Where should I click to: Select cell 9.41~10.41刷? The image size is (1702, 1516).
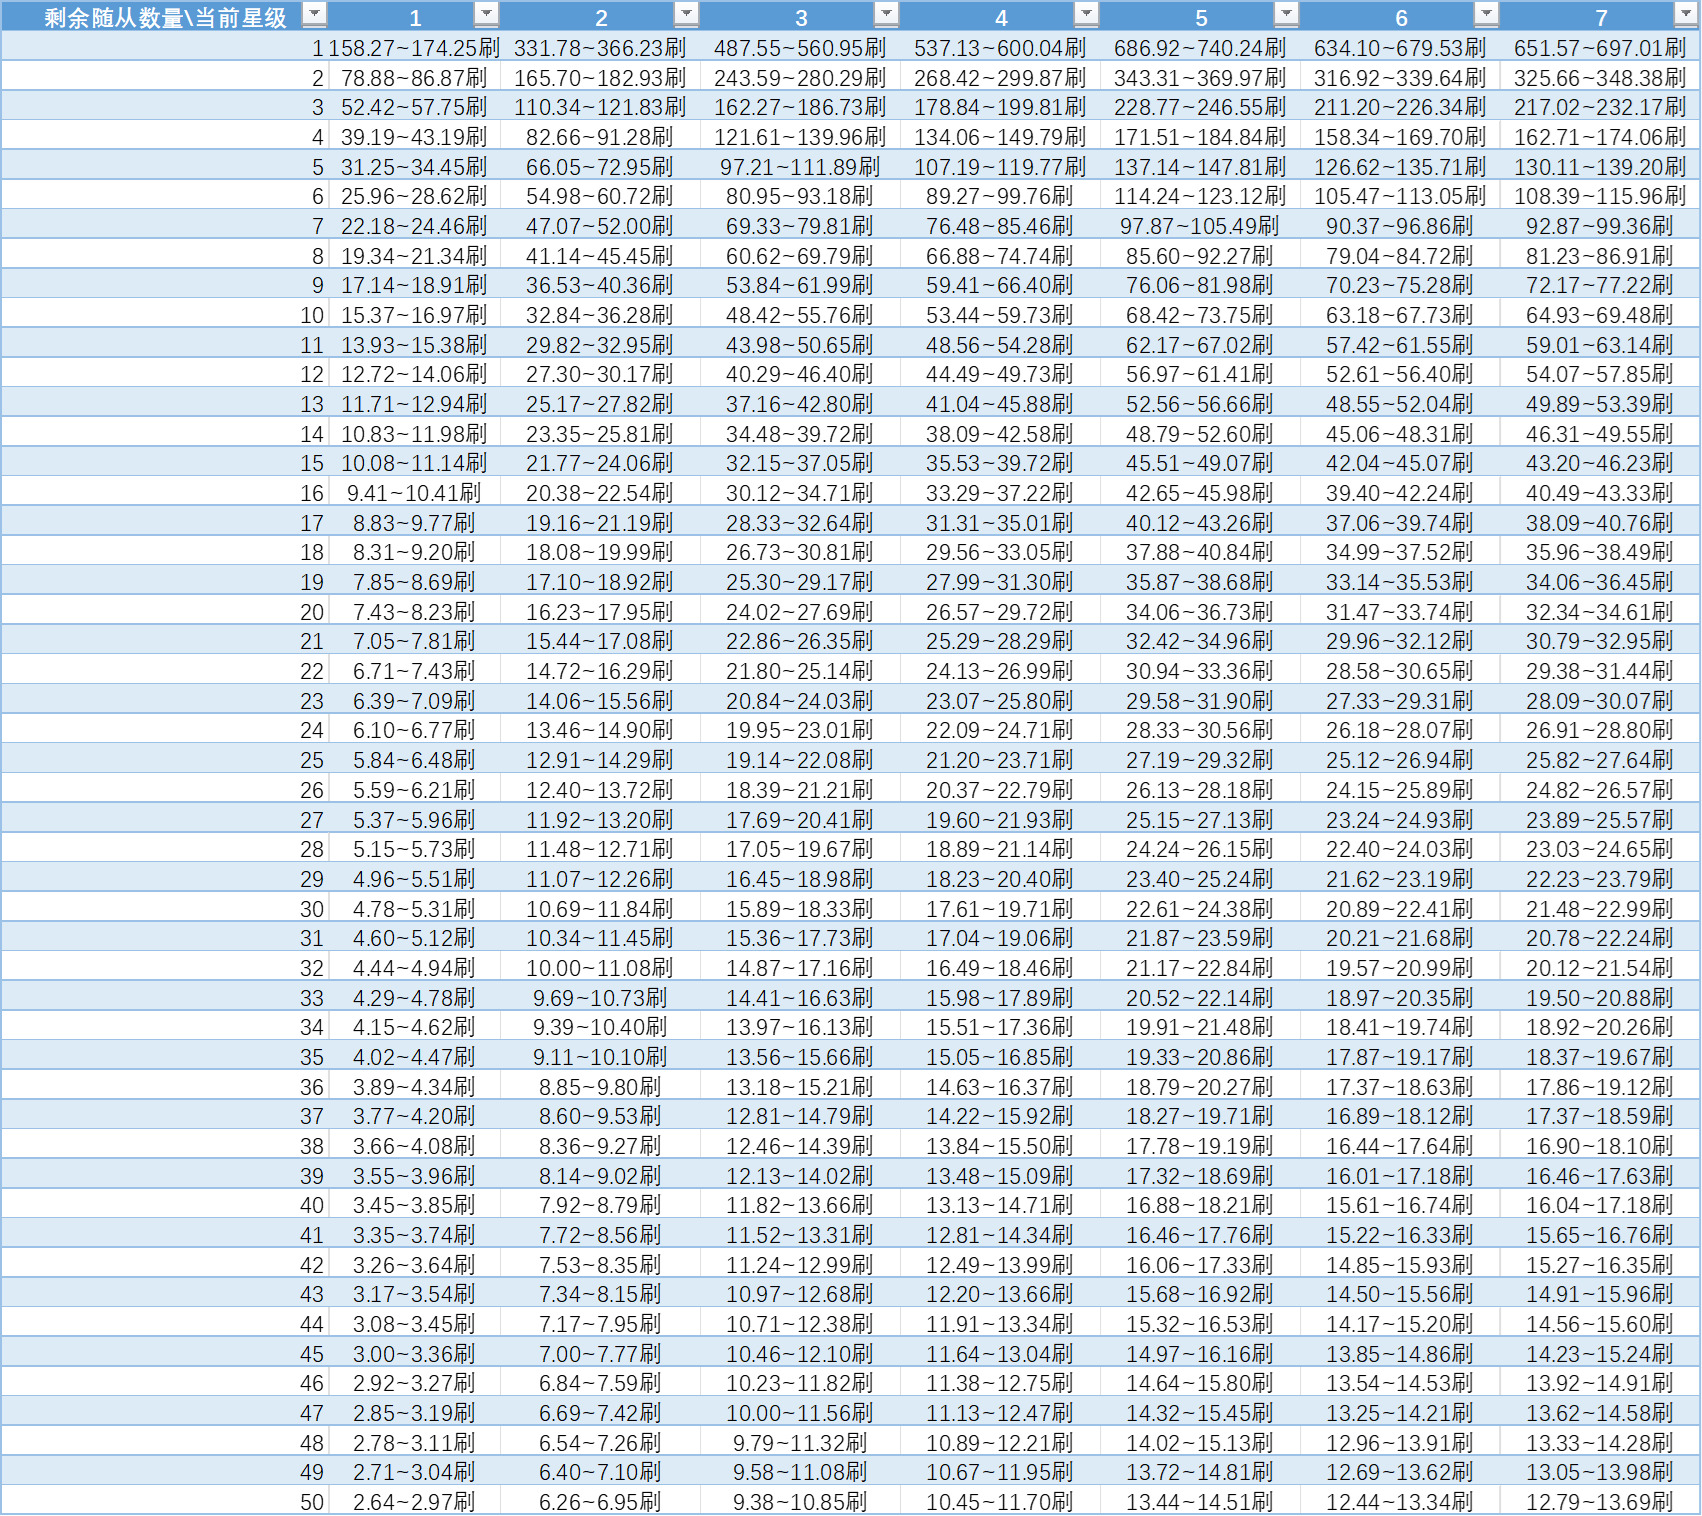tap(414, 492)
